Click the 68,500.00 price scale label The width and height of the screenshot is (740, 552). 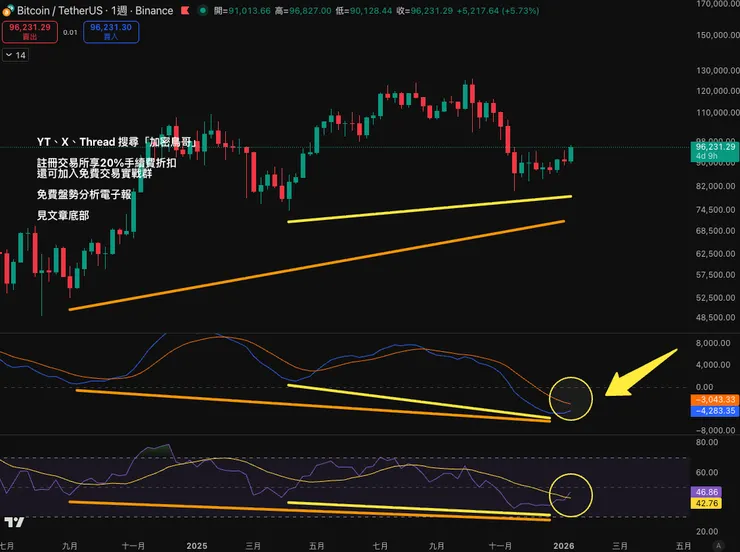715,231
